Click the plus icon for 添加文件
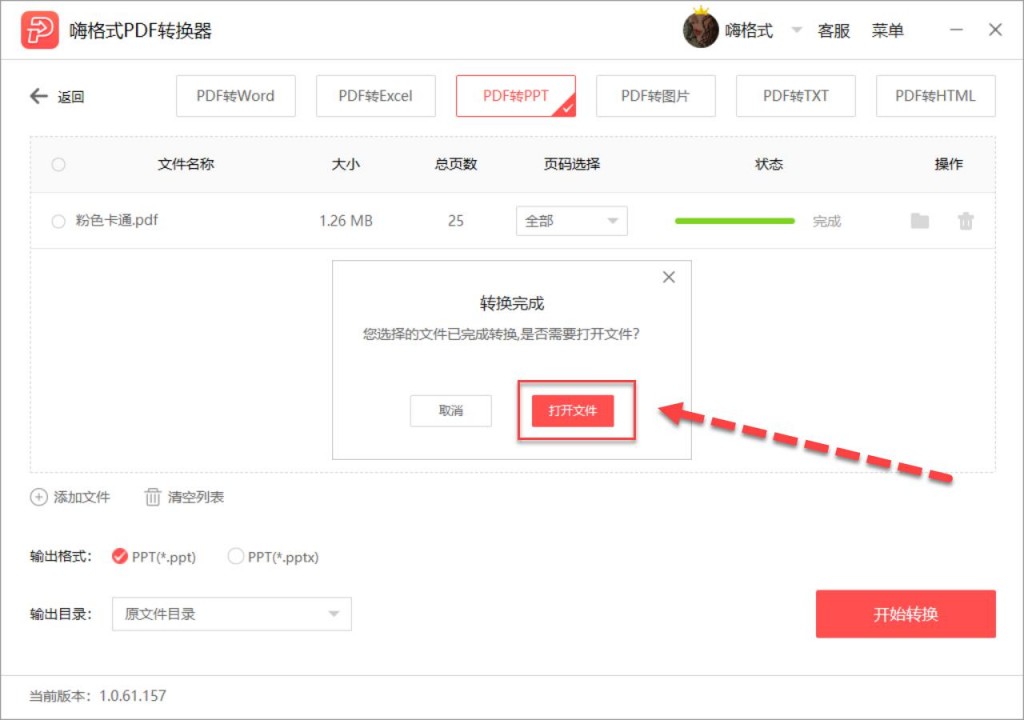The height and width of the screenshot is (720, 1024). click(39, 497)
